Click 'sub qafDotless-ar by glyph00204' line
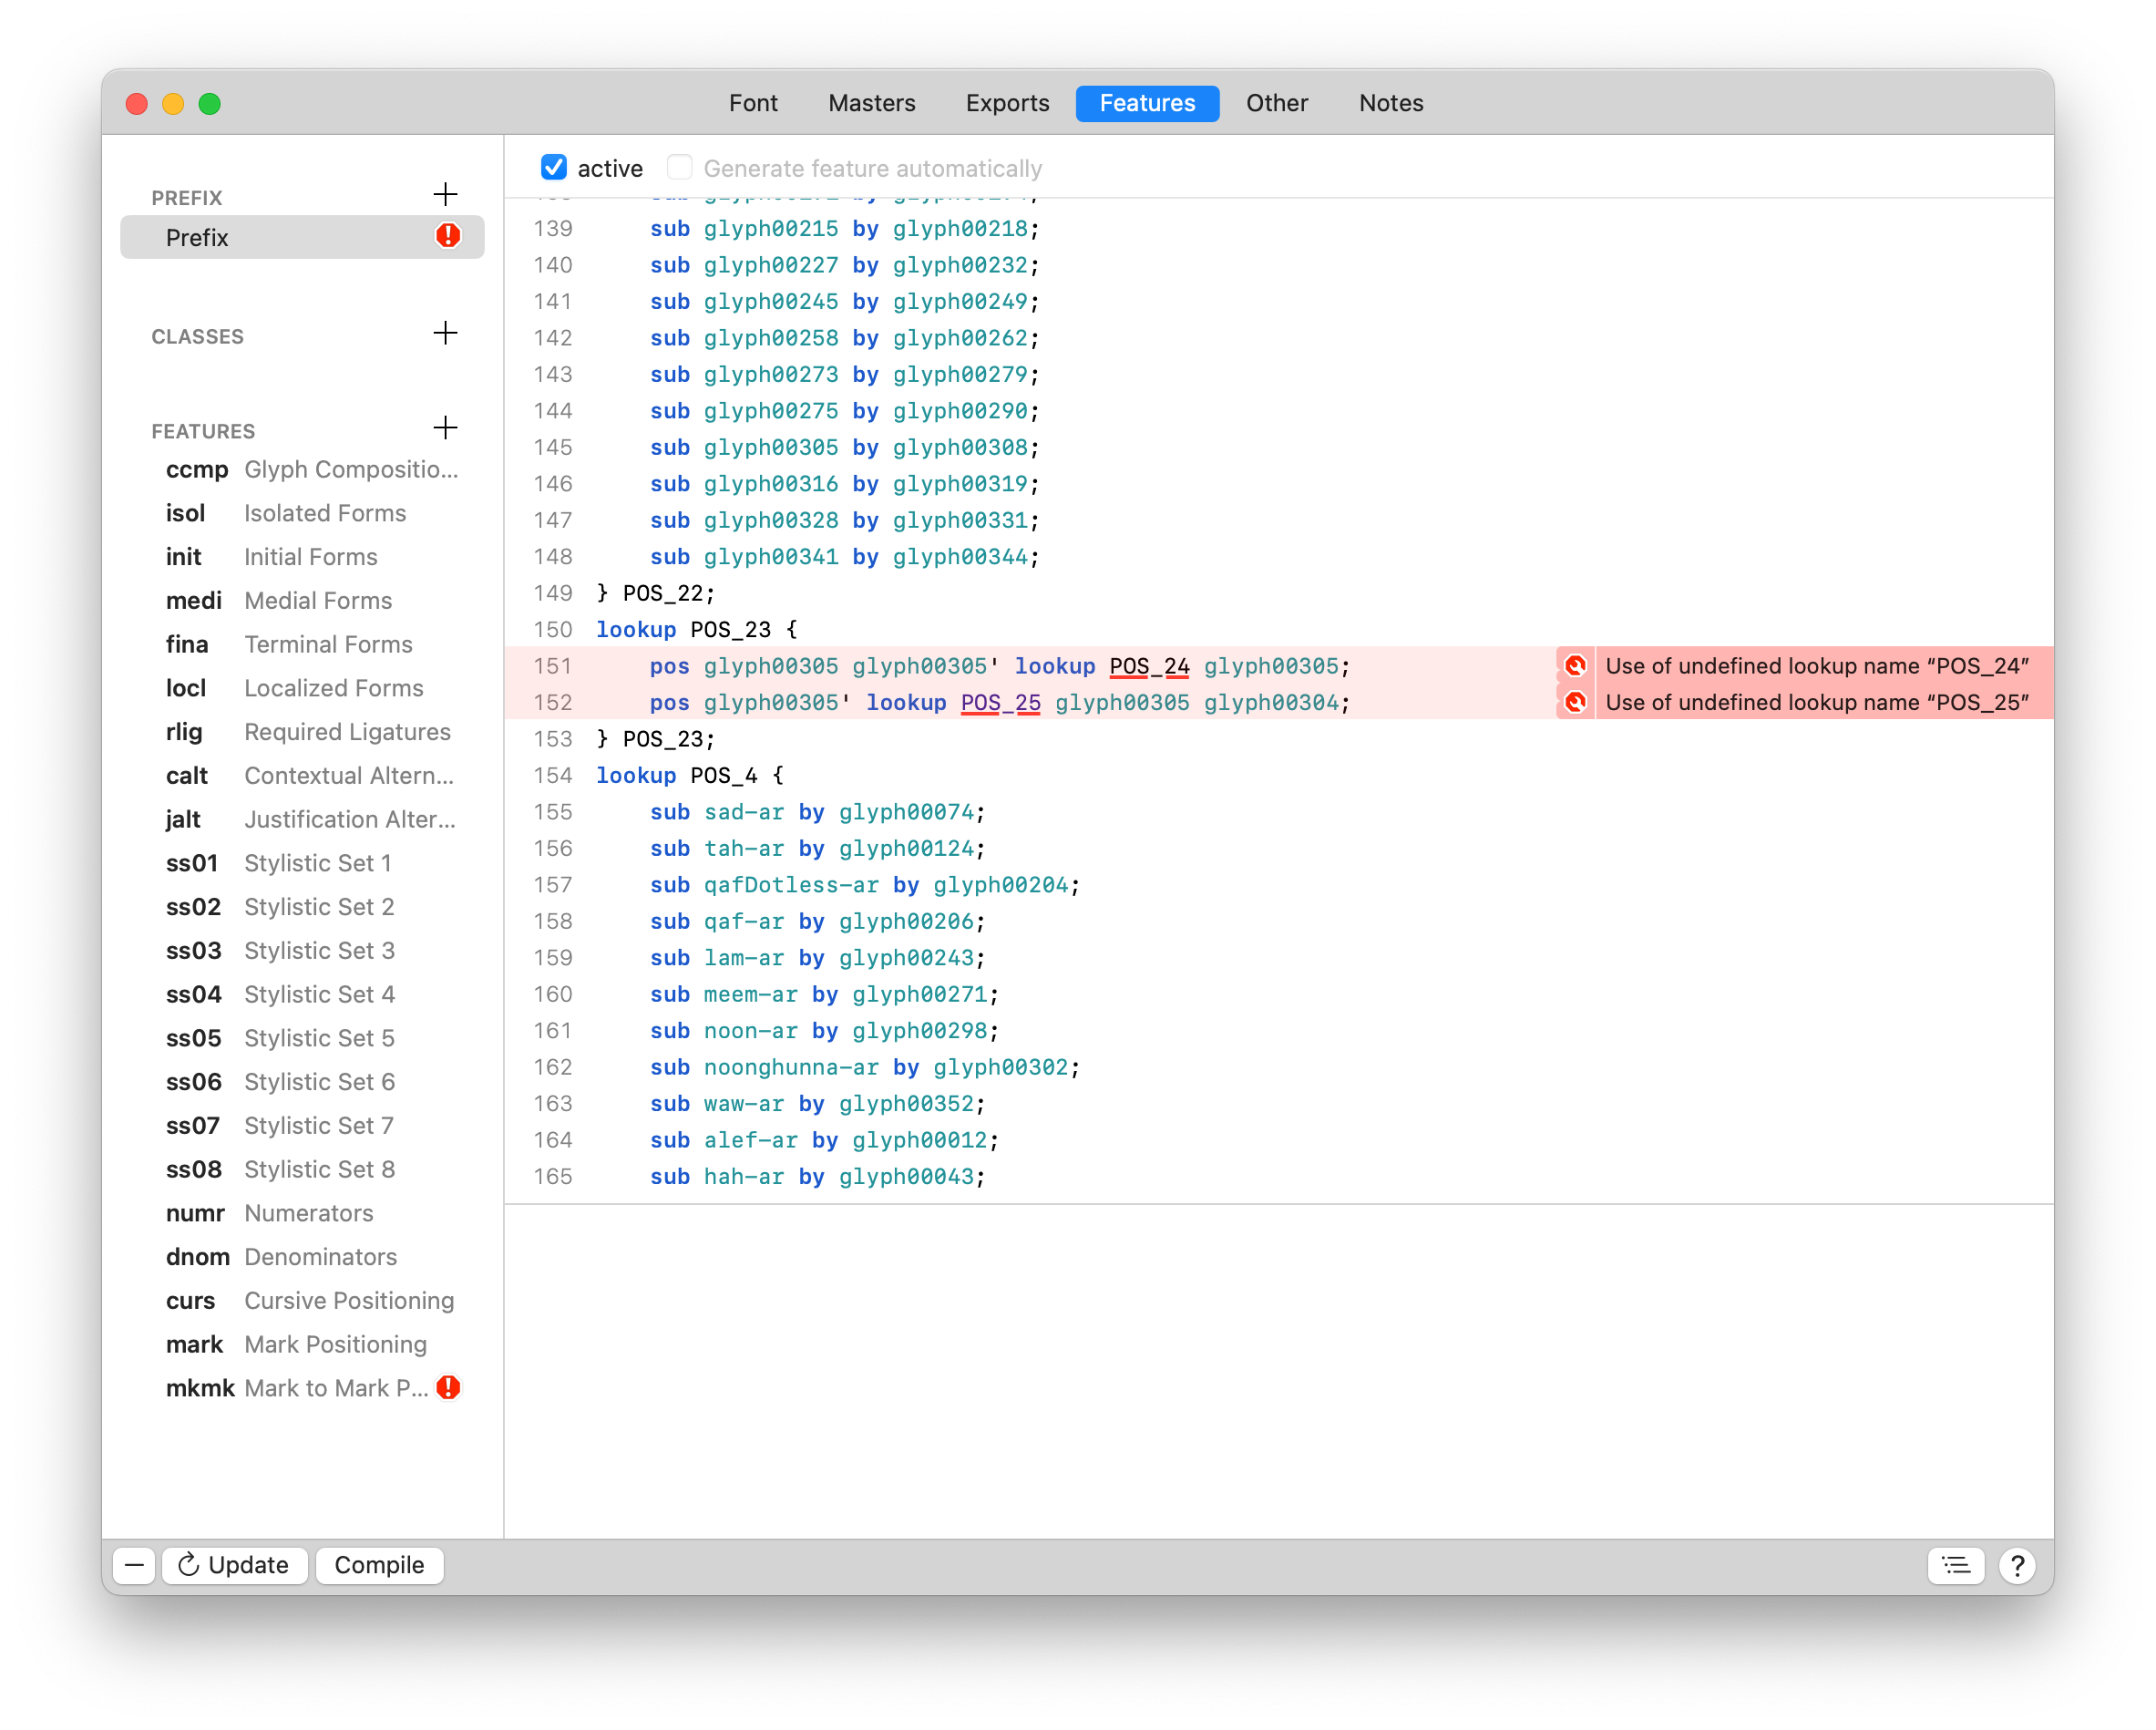2156x1730 pixels. point(865,885)
